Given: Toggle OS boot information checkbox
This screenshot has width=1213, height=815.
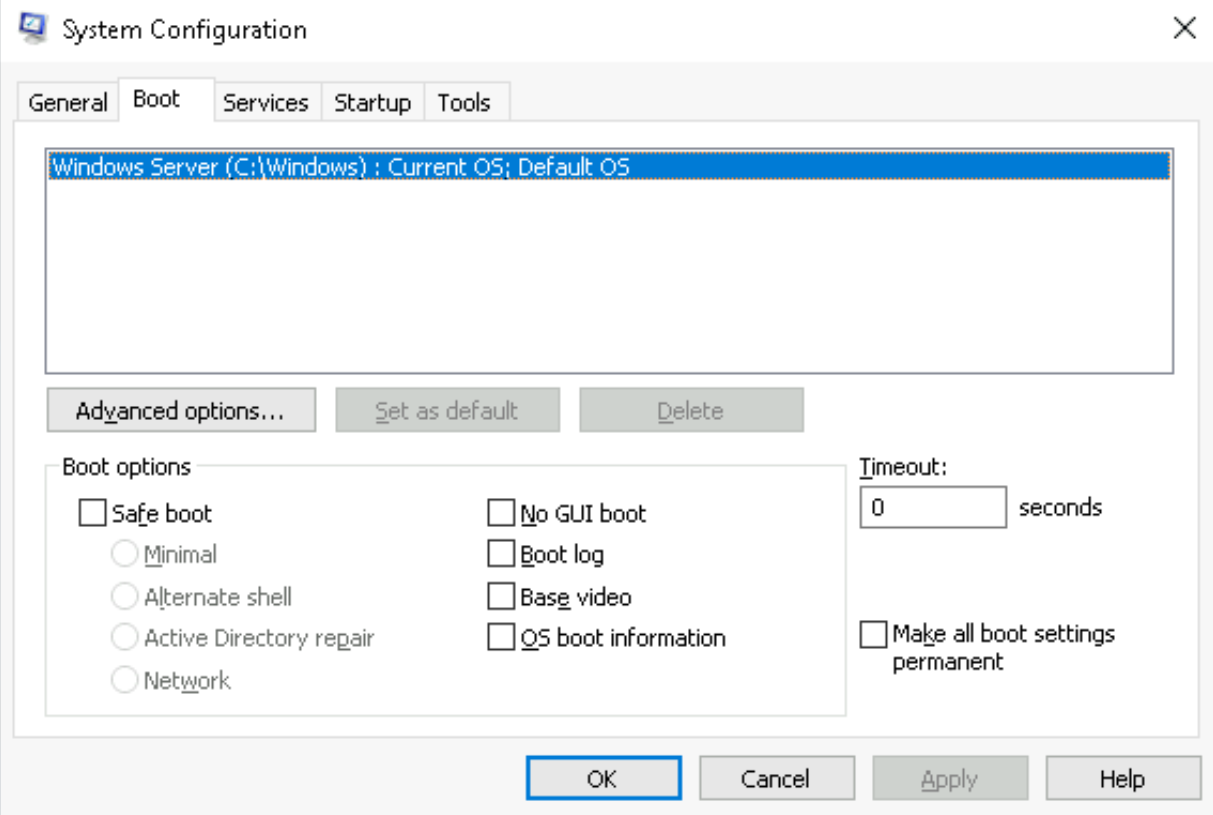Looking at the screenshot, I should pos(500,638).
